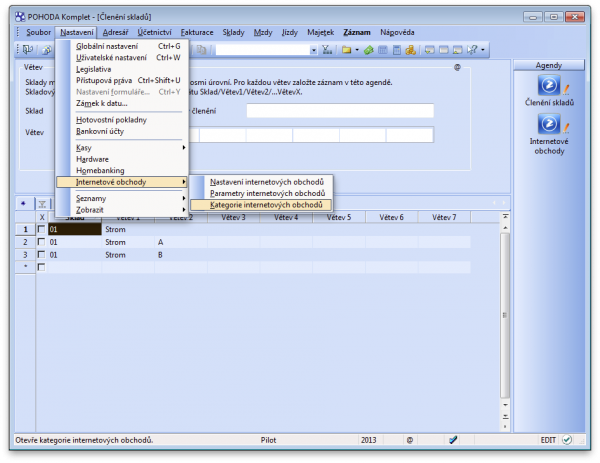Tick the checkbox in table row 3
Viewport: 600px width, 463px height.
point(41,254)
